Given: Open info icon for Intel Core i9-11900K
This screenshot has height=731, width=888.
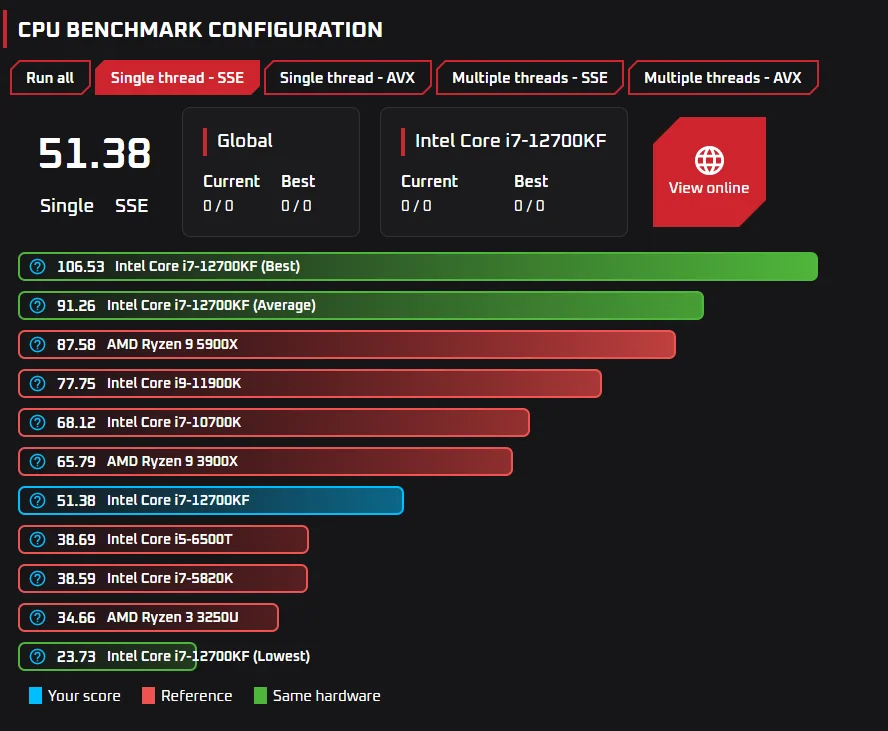Looking at the screenshot, I should click(37, 383).
